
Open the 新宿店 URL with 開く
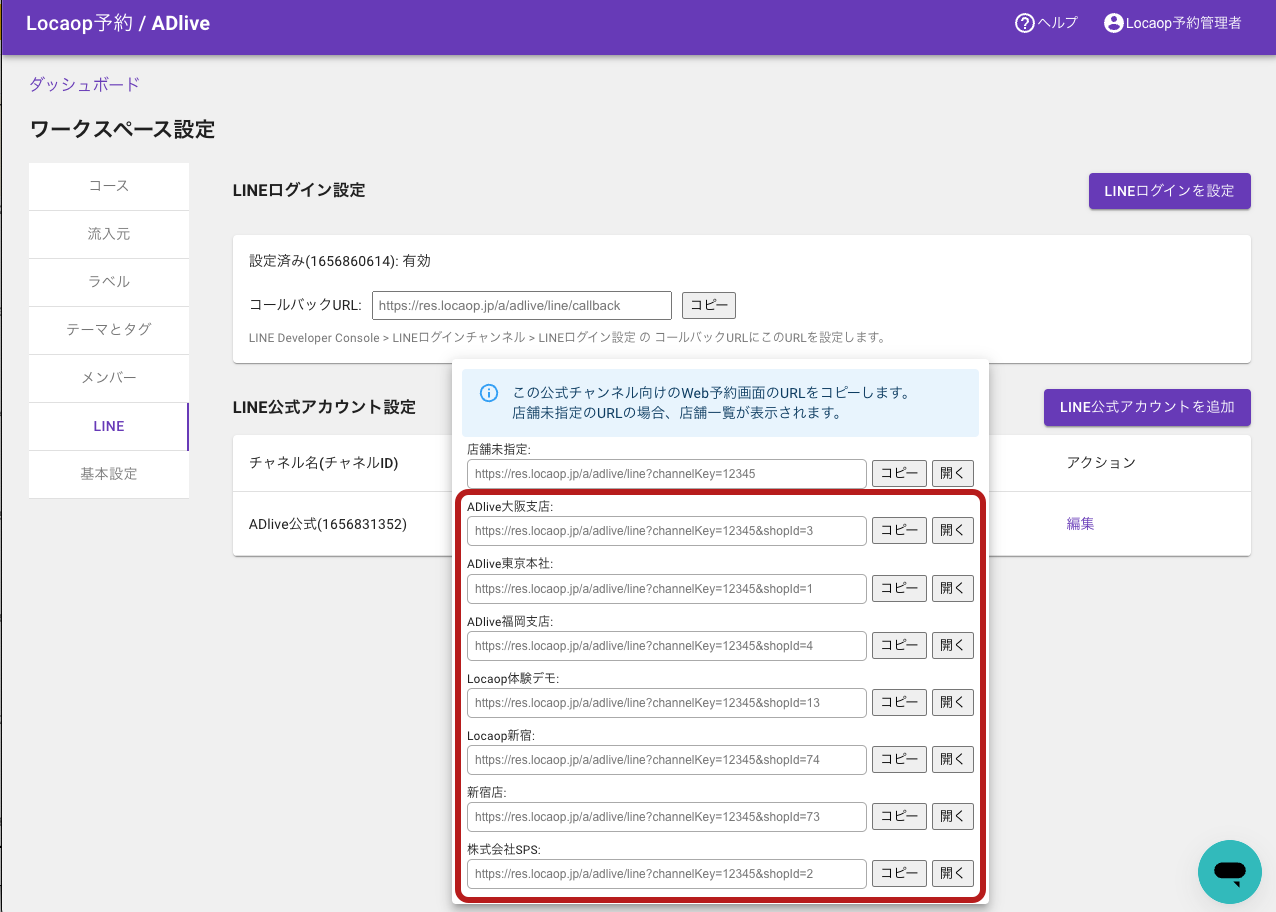coord(953,817)
